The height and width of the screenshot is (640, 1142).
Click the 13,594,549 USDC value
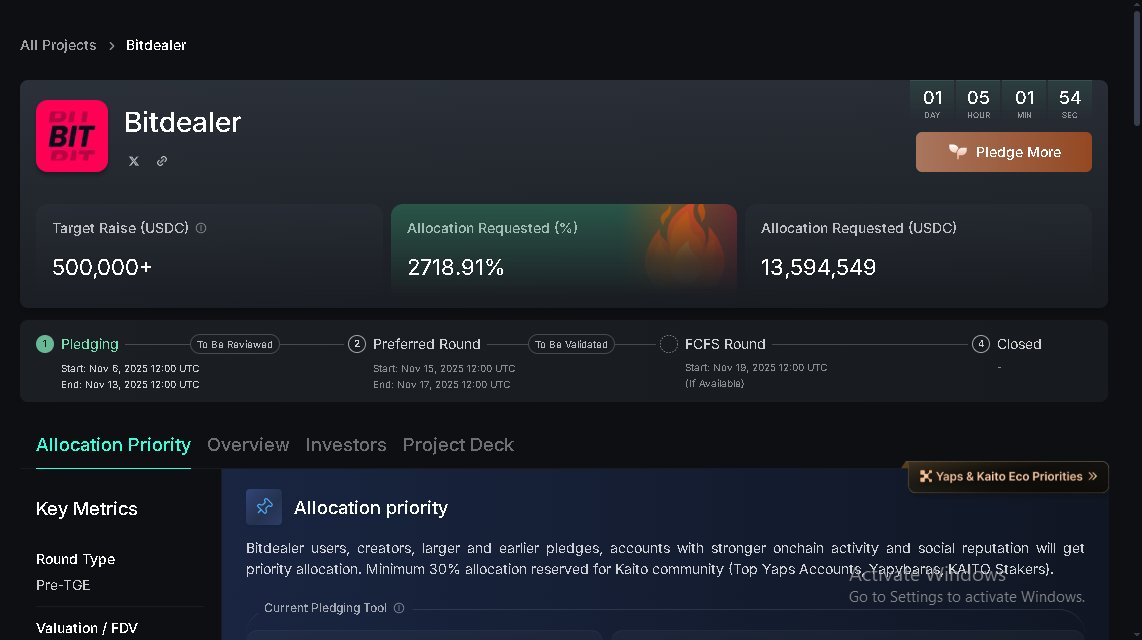[x=819, y=267]
